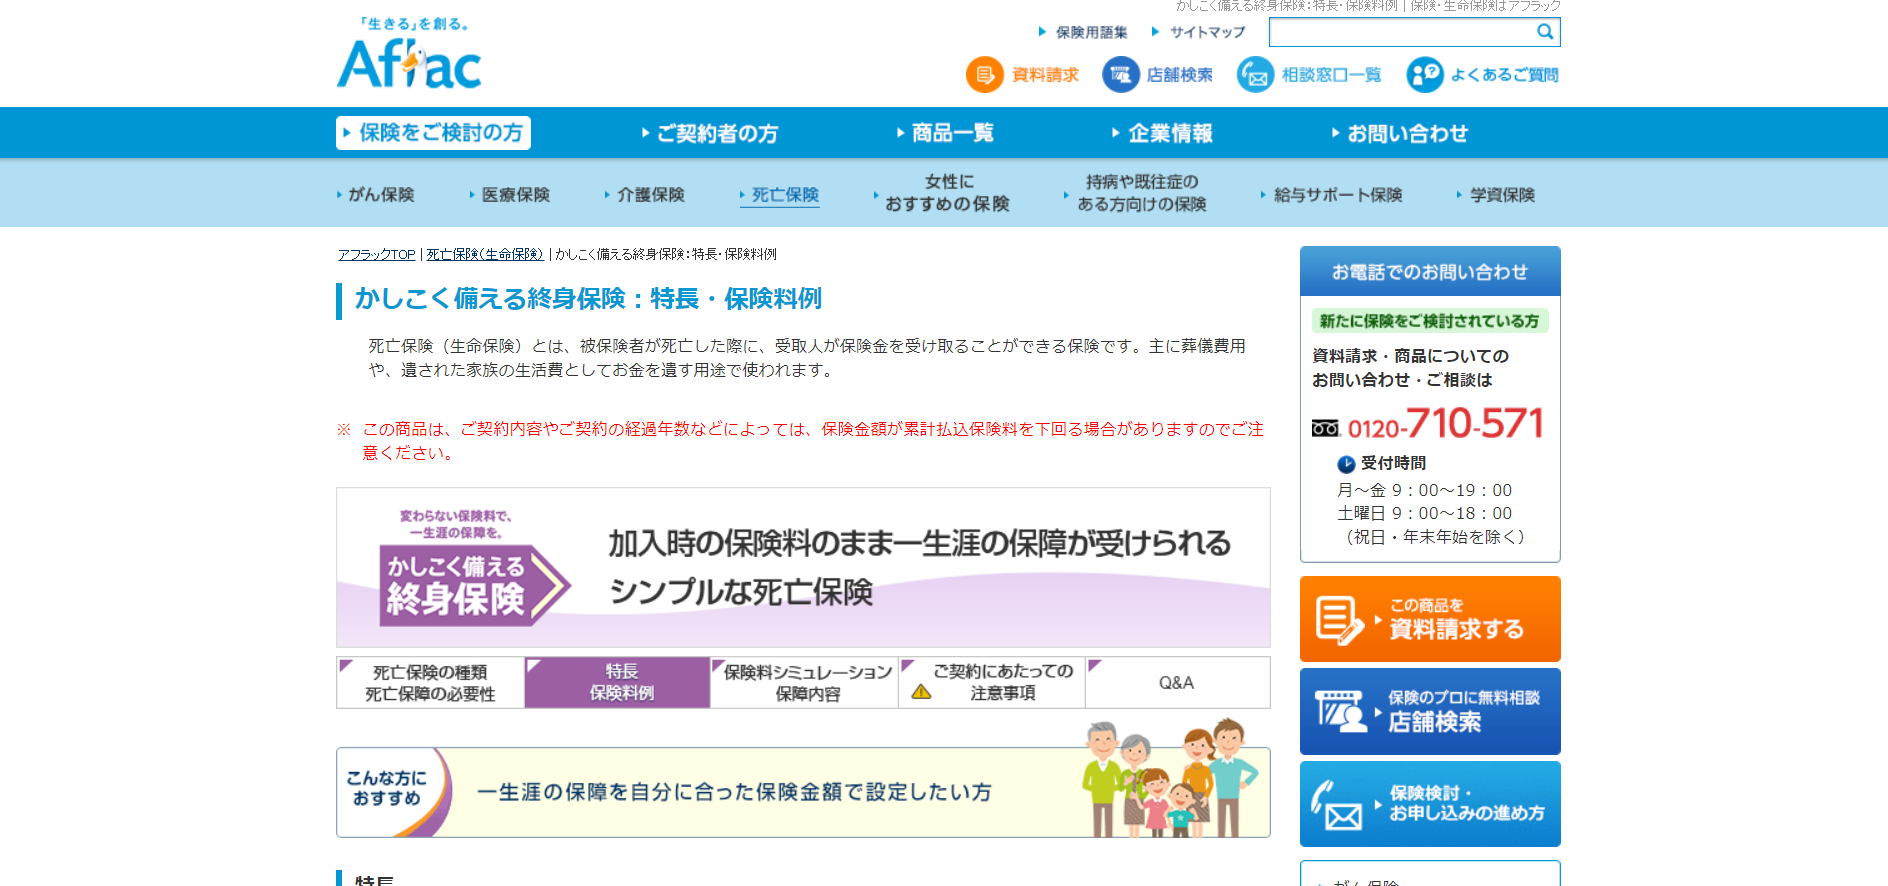Click the orange 資料請求 document icon
1888x886 pixels.
pos(984,75)
